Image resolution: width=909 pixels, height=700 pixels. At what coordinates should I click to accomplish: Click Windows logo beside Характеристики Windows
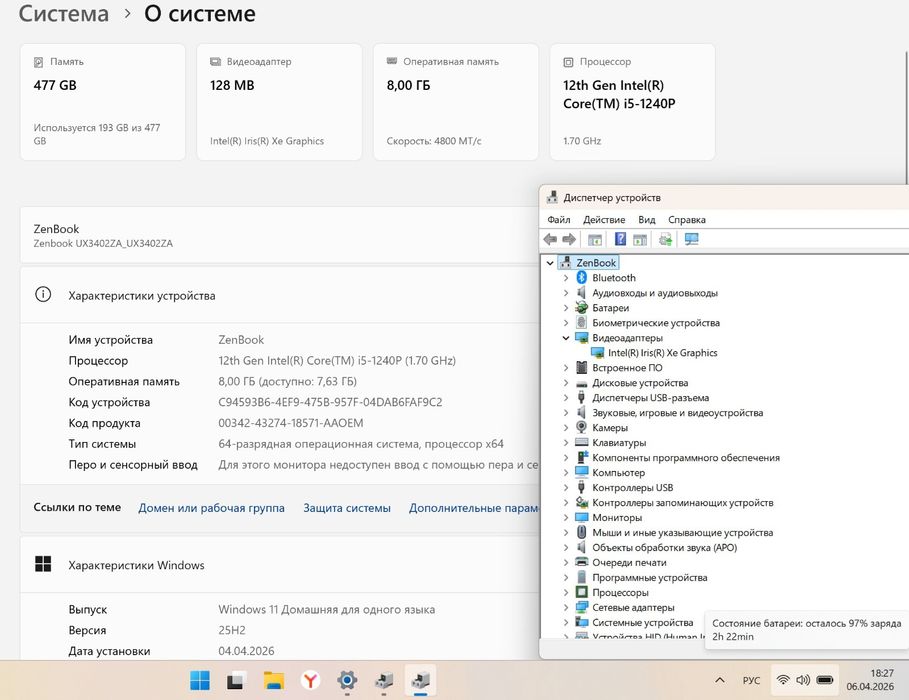[43, 564]
